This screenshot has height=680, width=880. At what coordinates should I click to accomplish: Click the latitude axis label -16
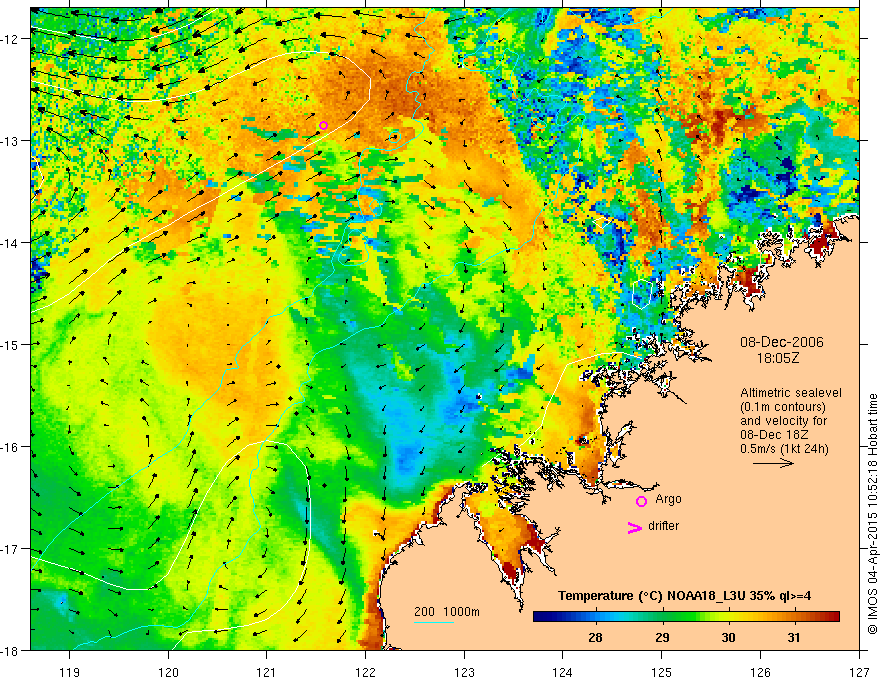click(x=11, y=447)
